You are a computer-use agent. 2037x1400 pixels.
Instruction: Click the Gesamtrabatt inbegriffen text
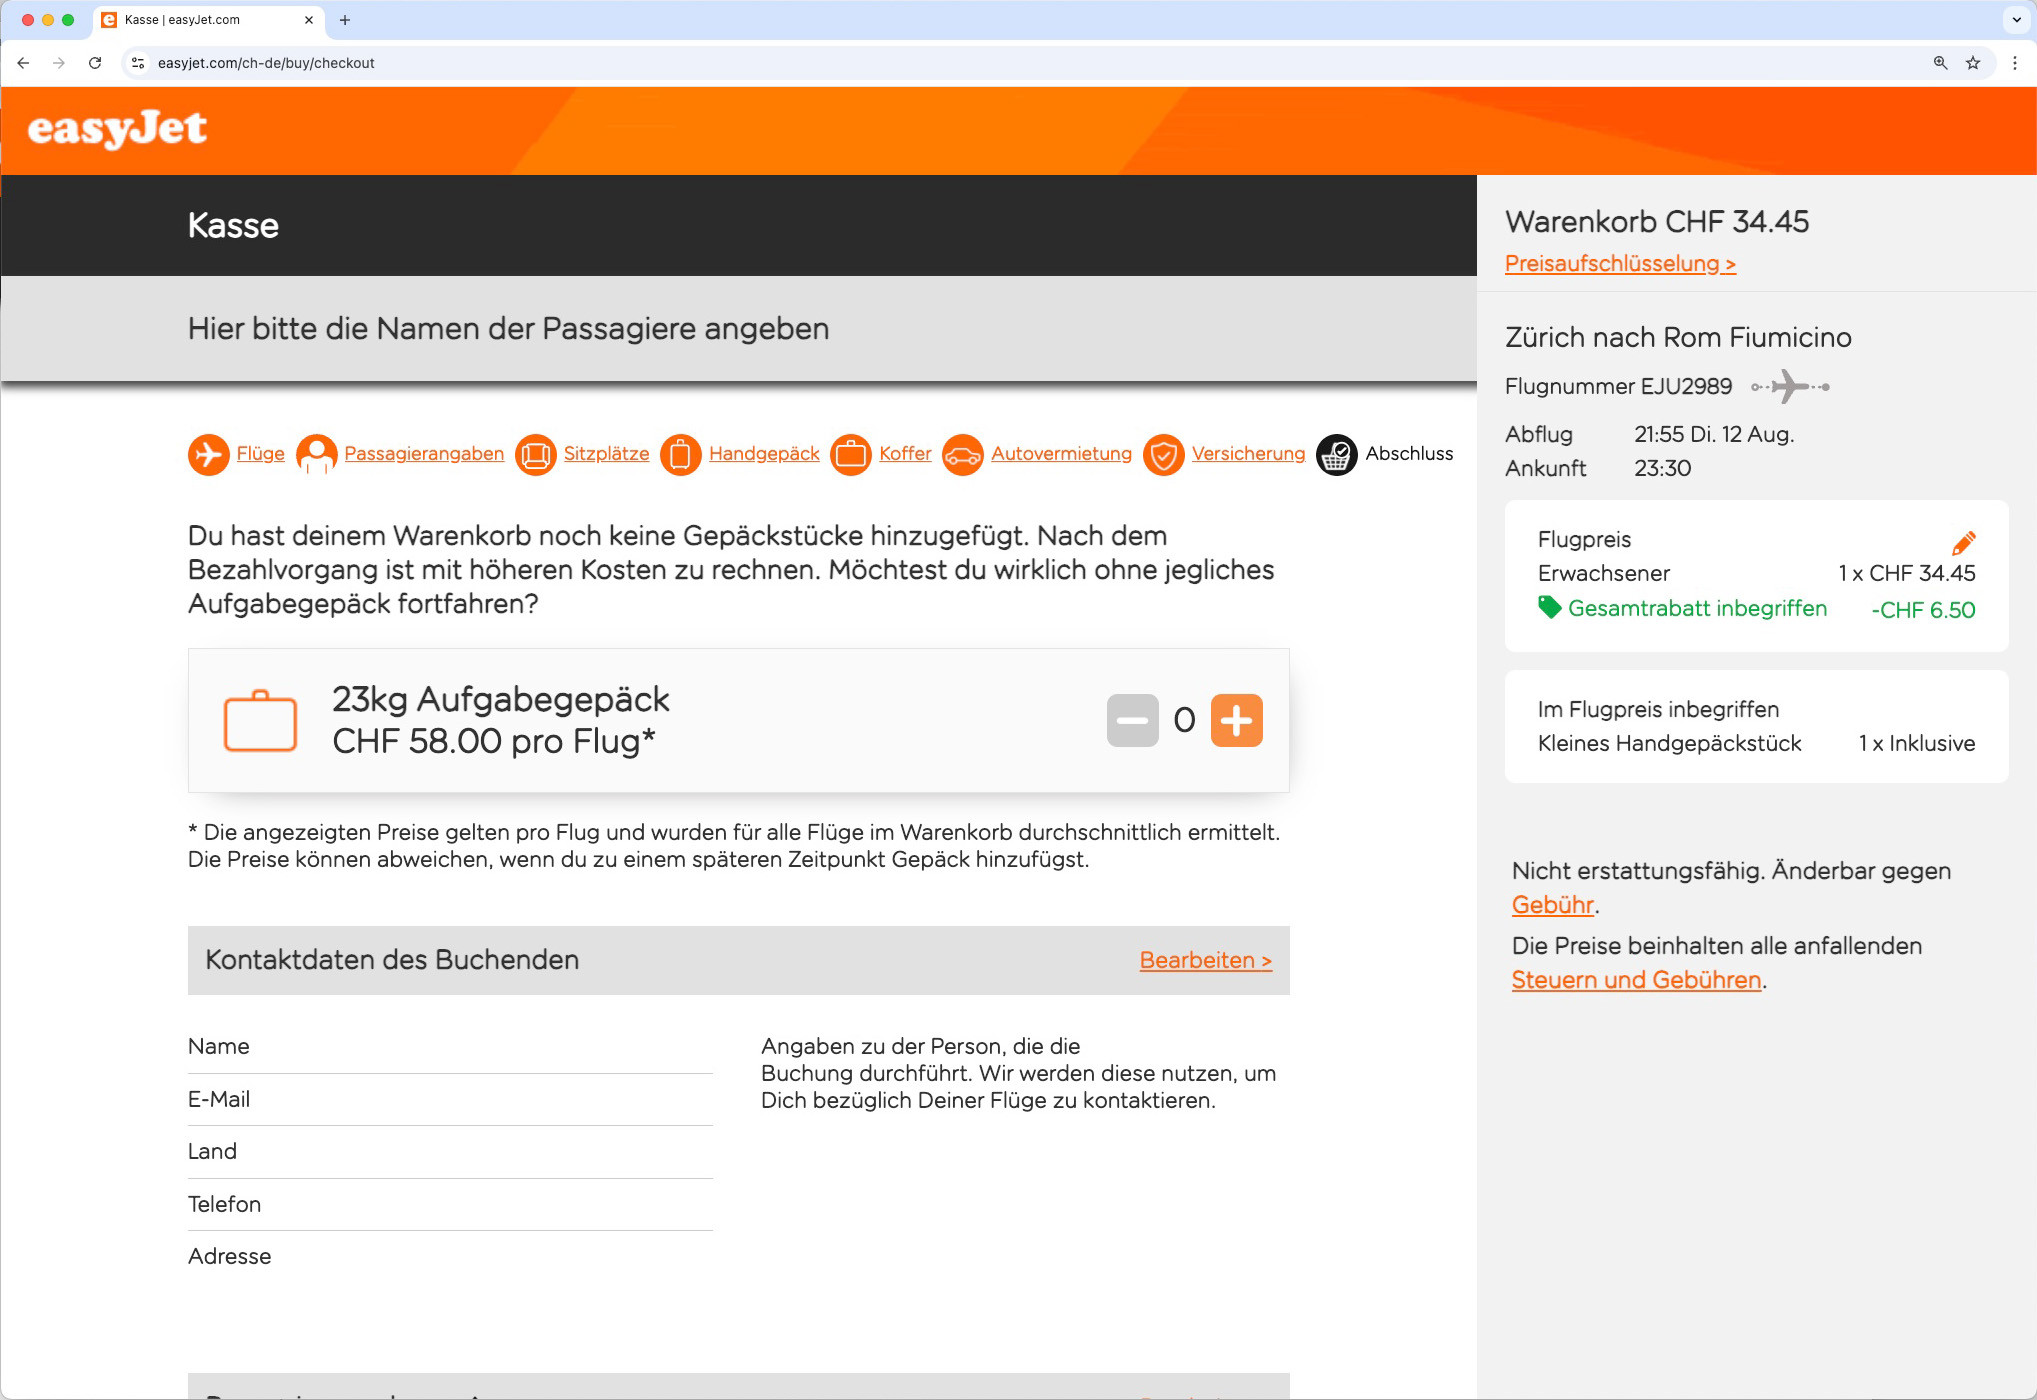point(1697,608)
